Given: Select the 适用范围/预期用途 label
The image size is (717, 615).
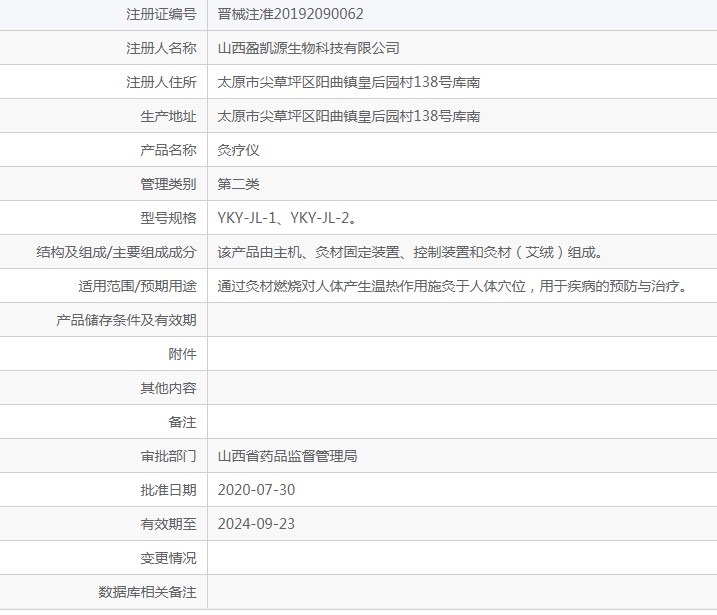Looking at the screenshot, I should (x=137, y=286).
